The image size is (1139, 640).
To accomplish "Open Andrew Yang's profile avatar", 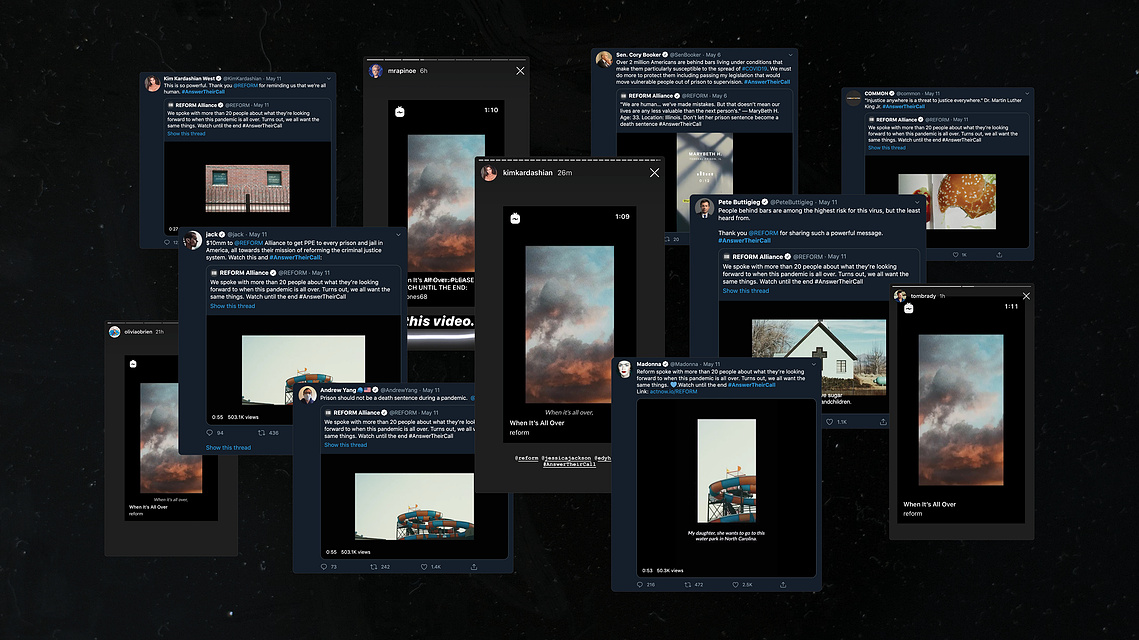I will click(308, 394).
